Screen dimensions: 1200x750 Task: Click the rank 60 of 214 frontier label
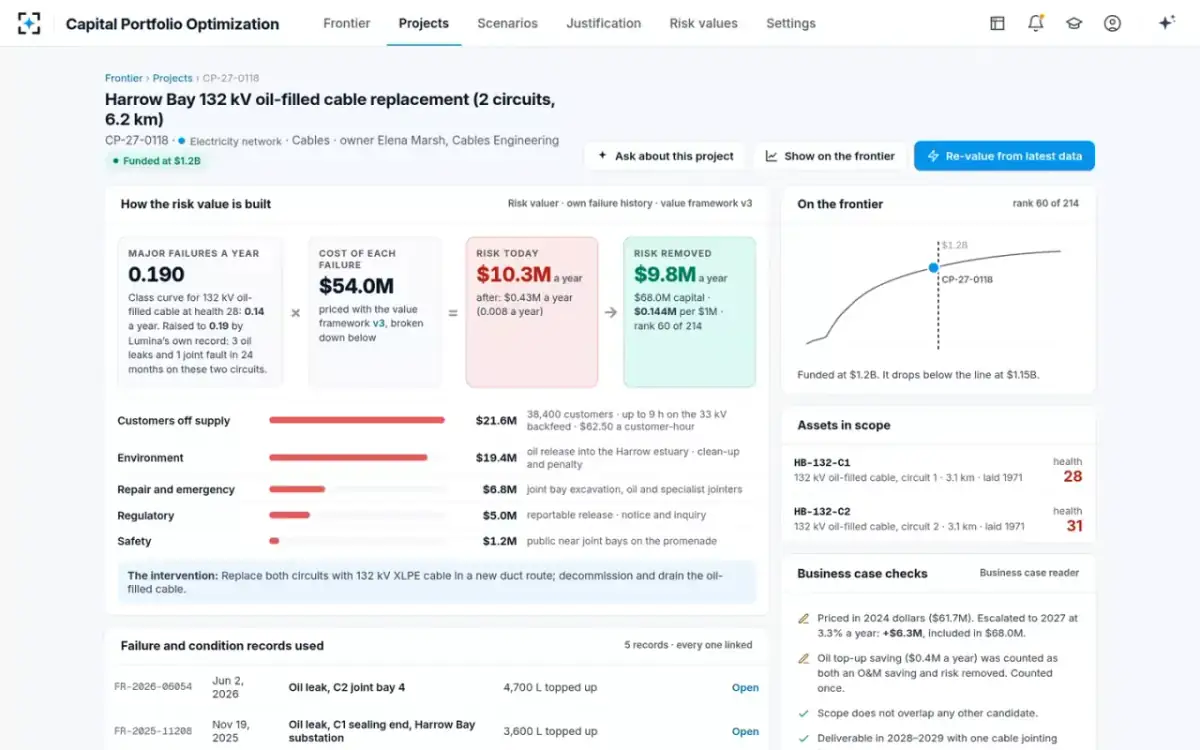[1046, 203]
